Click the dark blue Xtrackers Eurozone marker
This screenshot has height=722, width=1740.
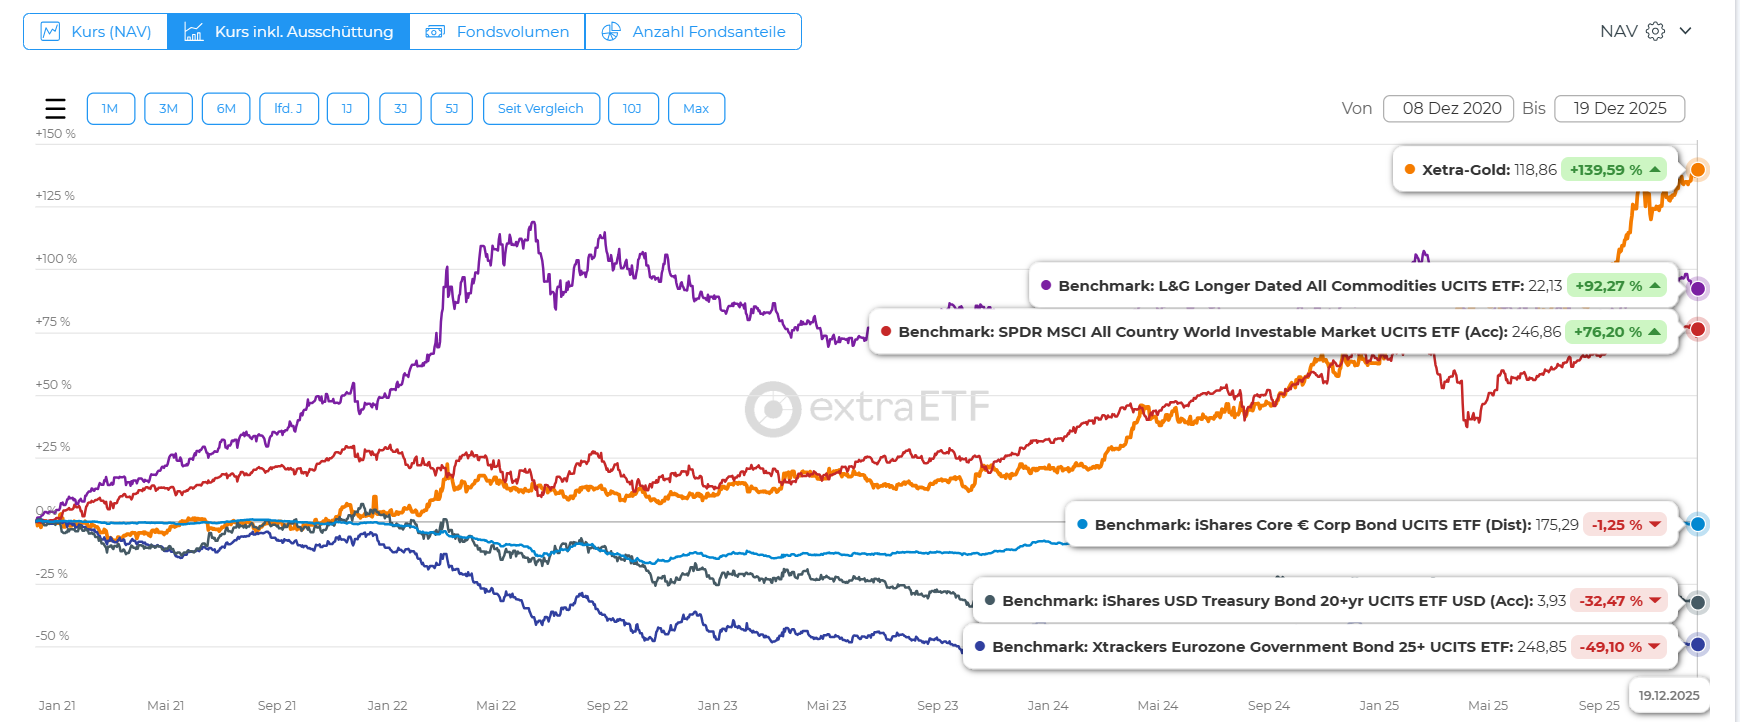click(x=1697, y=645)
